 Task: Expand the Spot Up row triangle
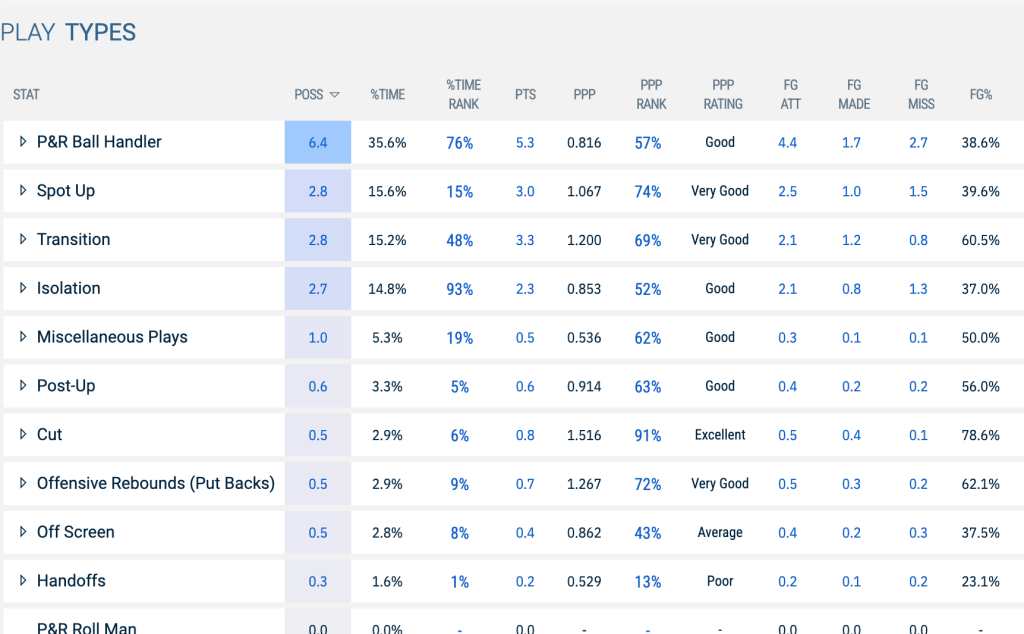[23, 190]
